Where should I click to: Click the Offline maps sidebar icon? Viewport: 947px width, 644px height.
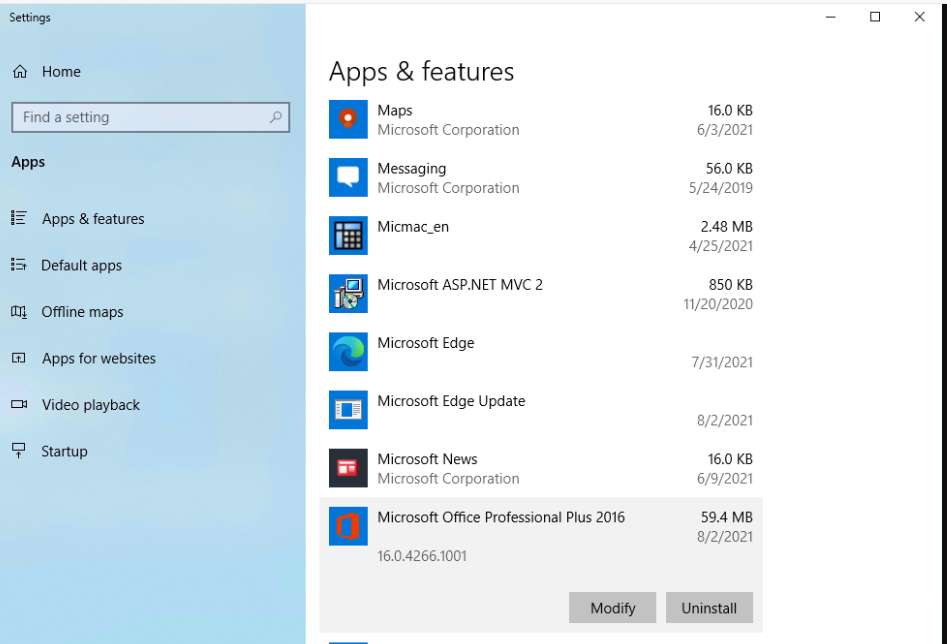19,311
